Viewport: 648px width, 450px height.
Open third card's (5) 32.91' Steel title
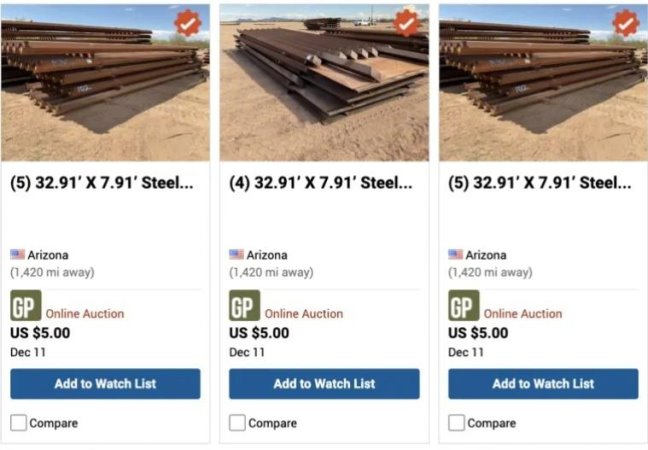tap(539, 183)
